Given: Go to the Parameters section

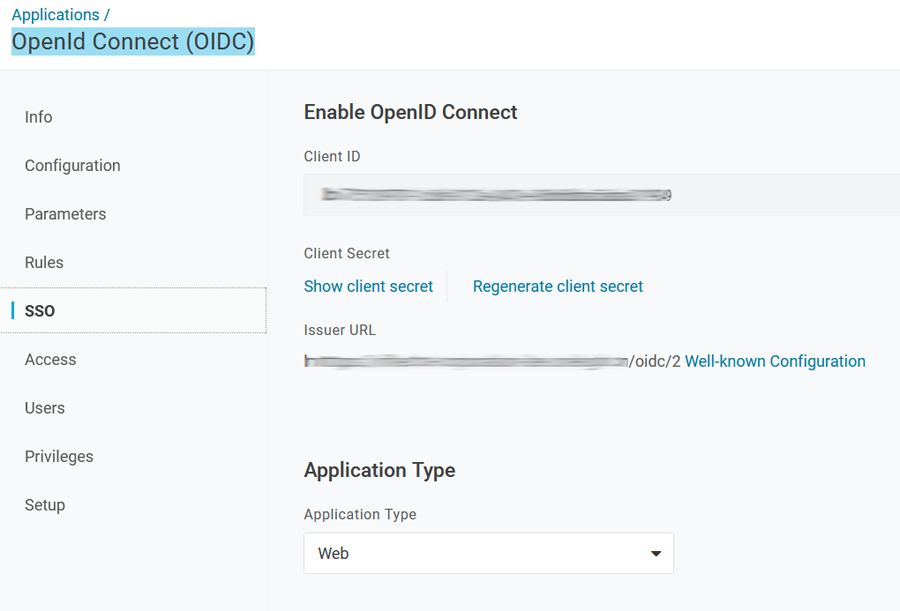Looking at the screenshot, I should click(x=65, y=214).
